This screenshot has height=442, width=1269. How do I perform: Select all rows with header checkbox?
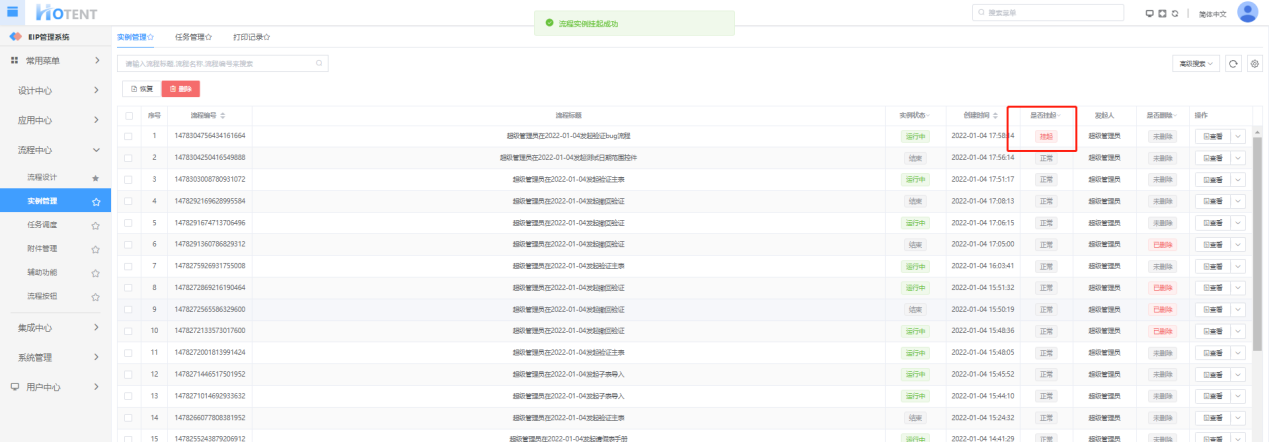point(128,116)
